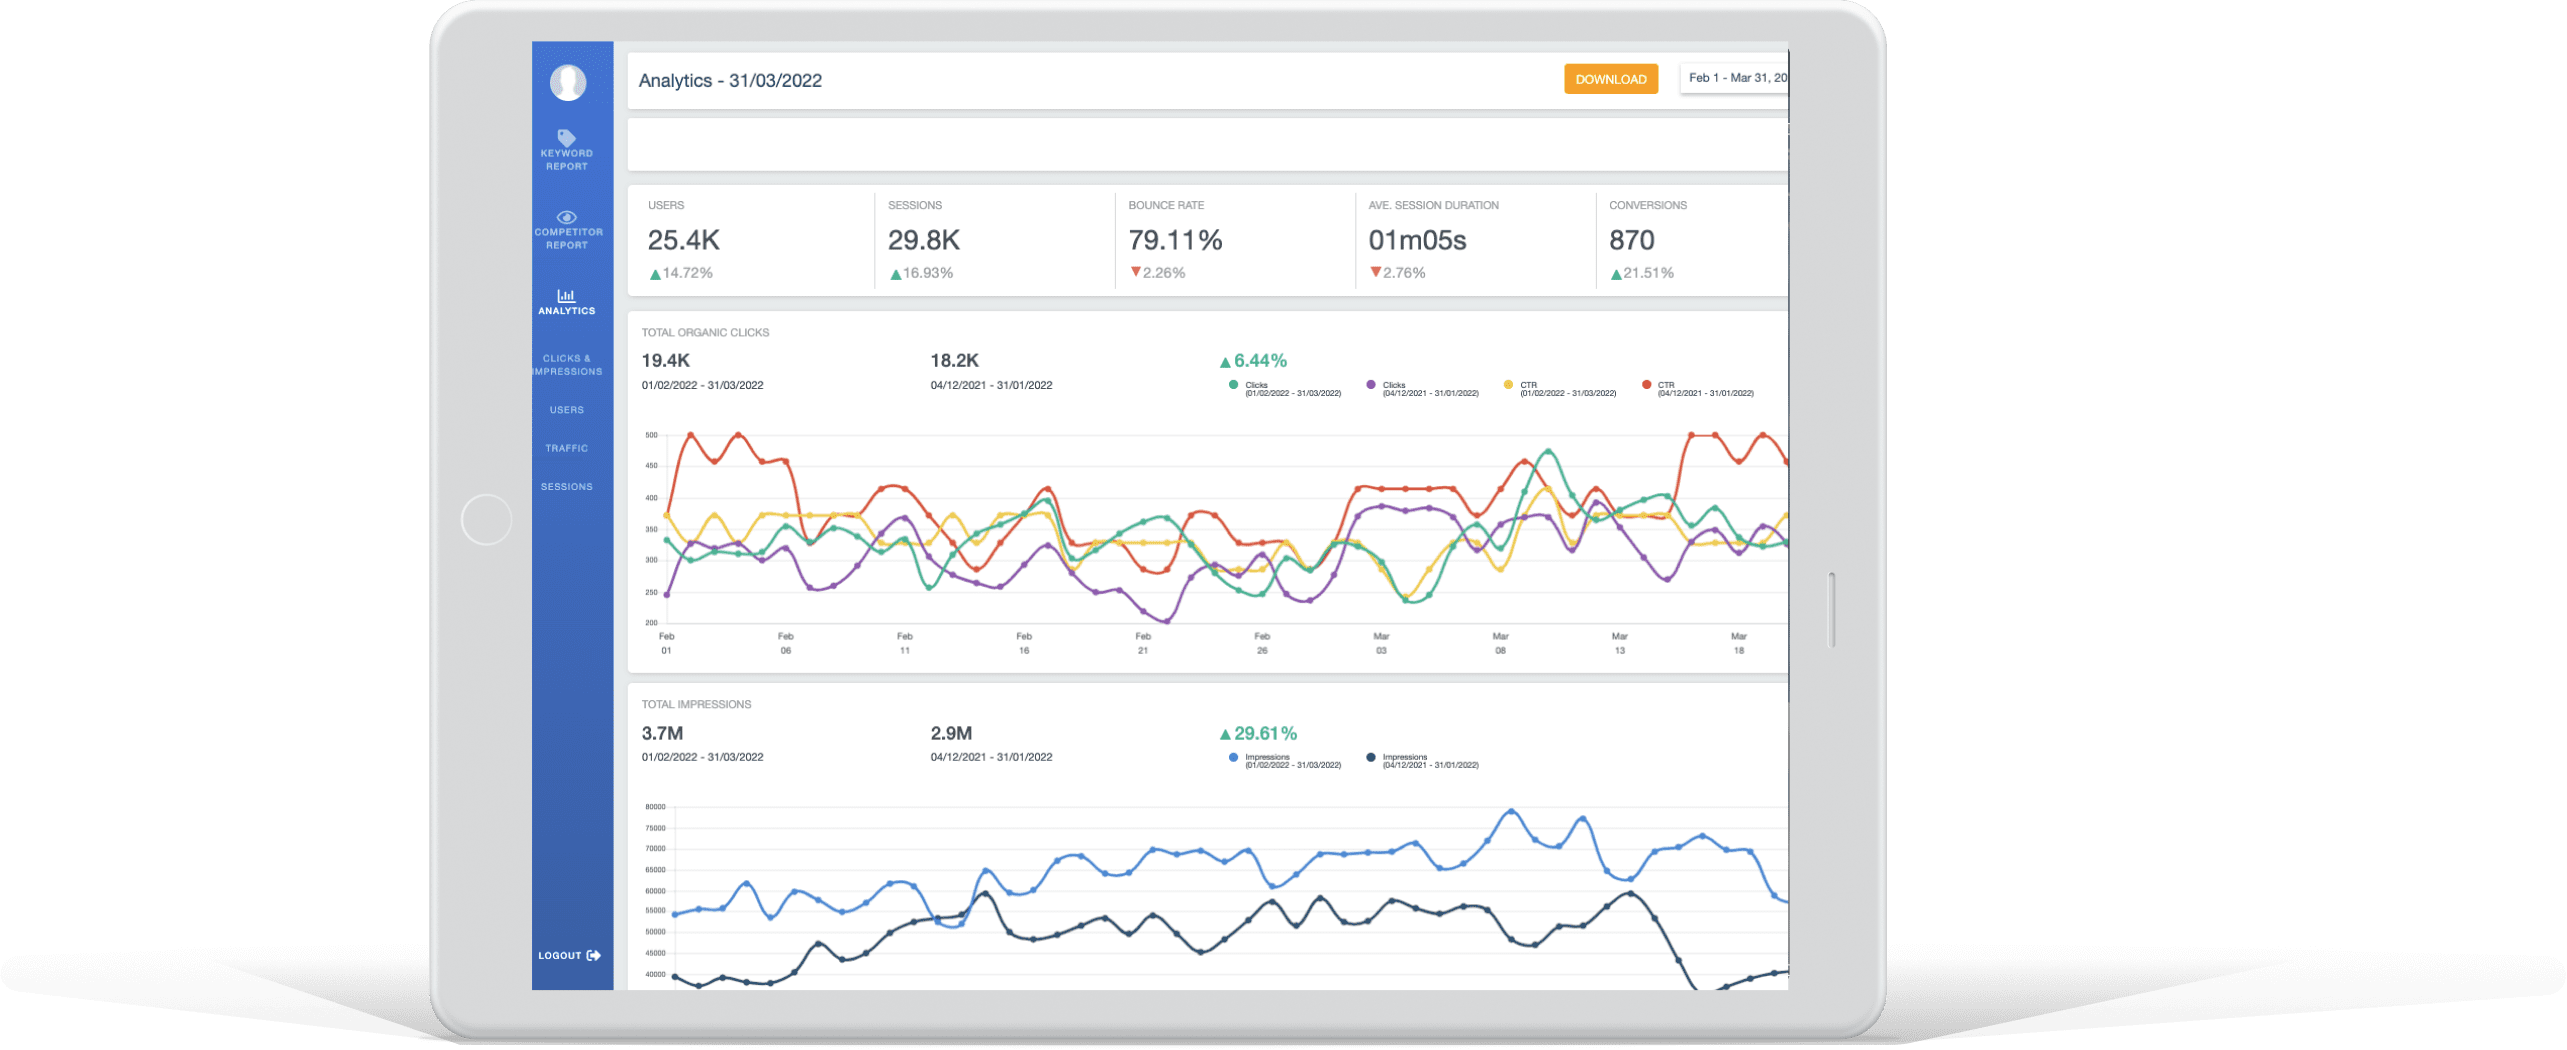This screenshot has height=1050, width=2567.
Task: Click the Total Impressions heading
Action: click(696, 705)
